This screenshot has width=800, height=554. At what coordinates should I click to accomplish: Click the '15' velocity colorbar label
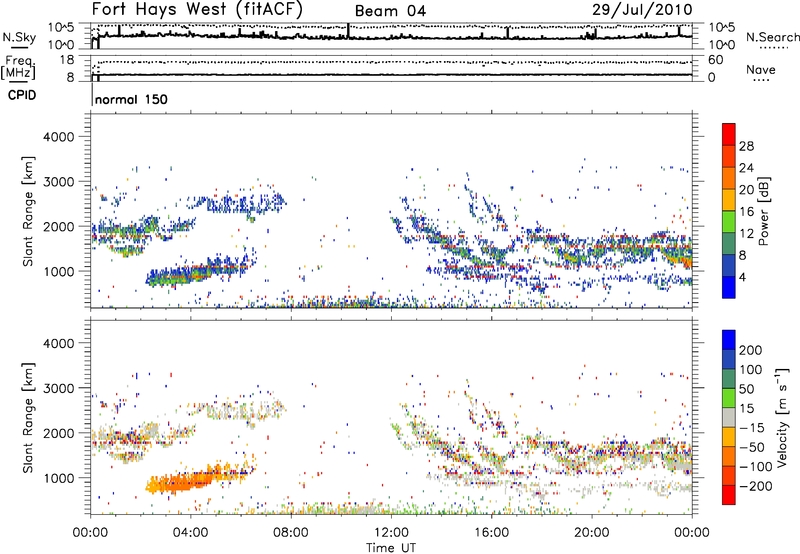click(746, 409)
